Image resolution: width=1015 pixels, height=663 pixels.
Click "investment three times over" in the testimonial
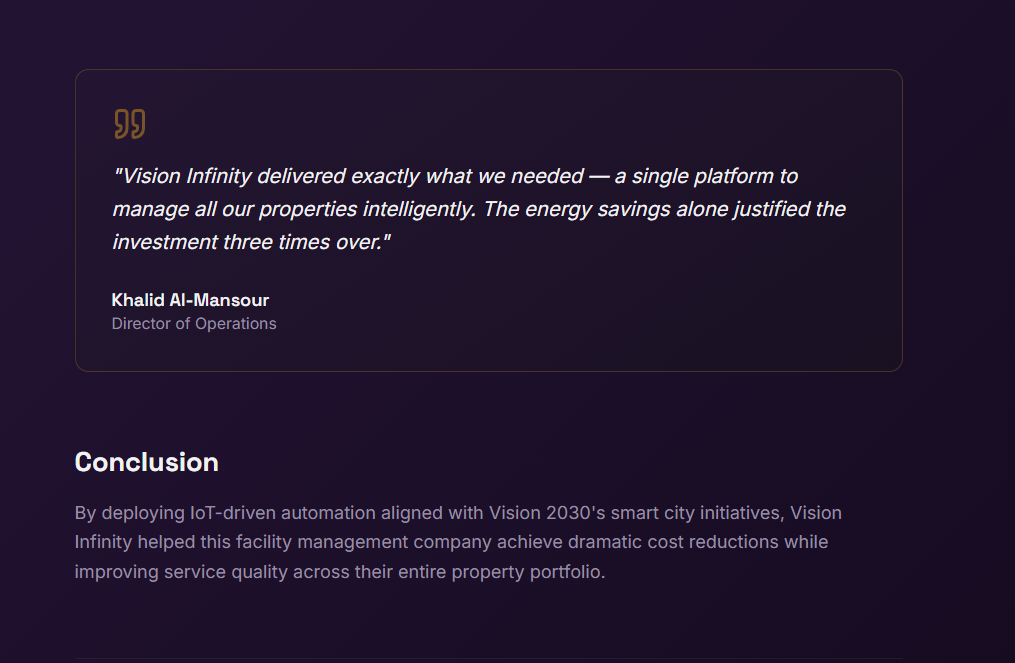click(247, 242)
